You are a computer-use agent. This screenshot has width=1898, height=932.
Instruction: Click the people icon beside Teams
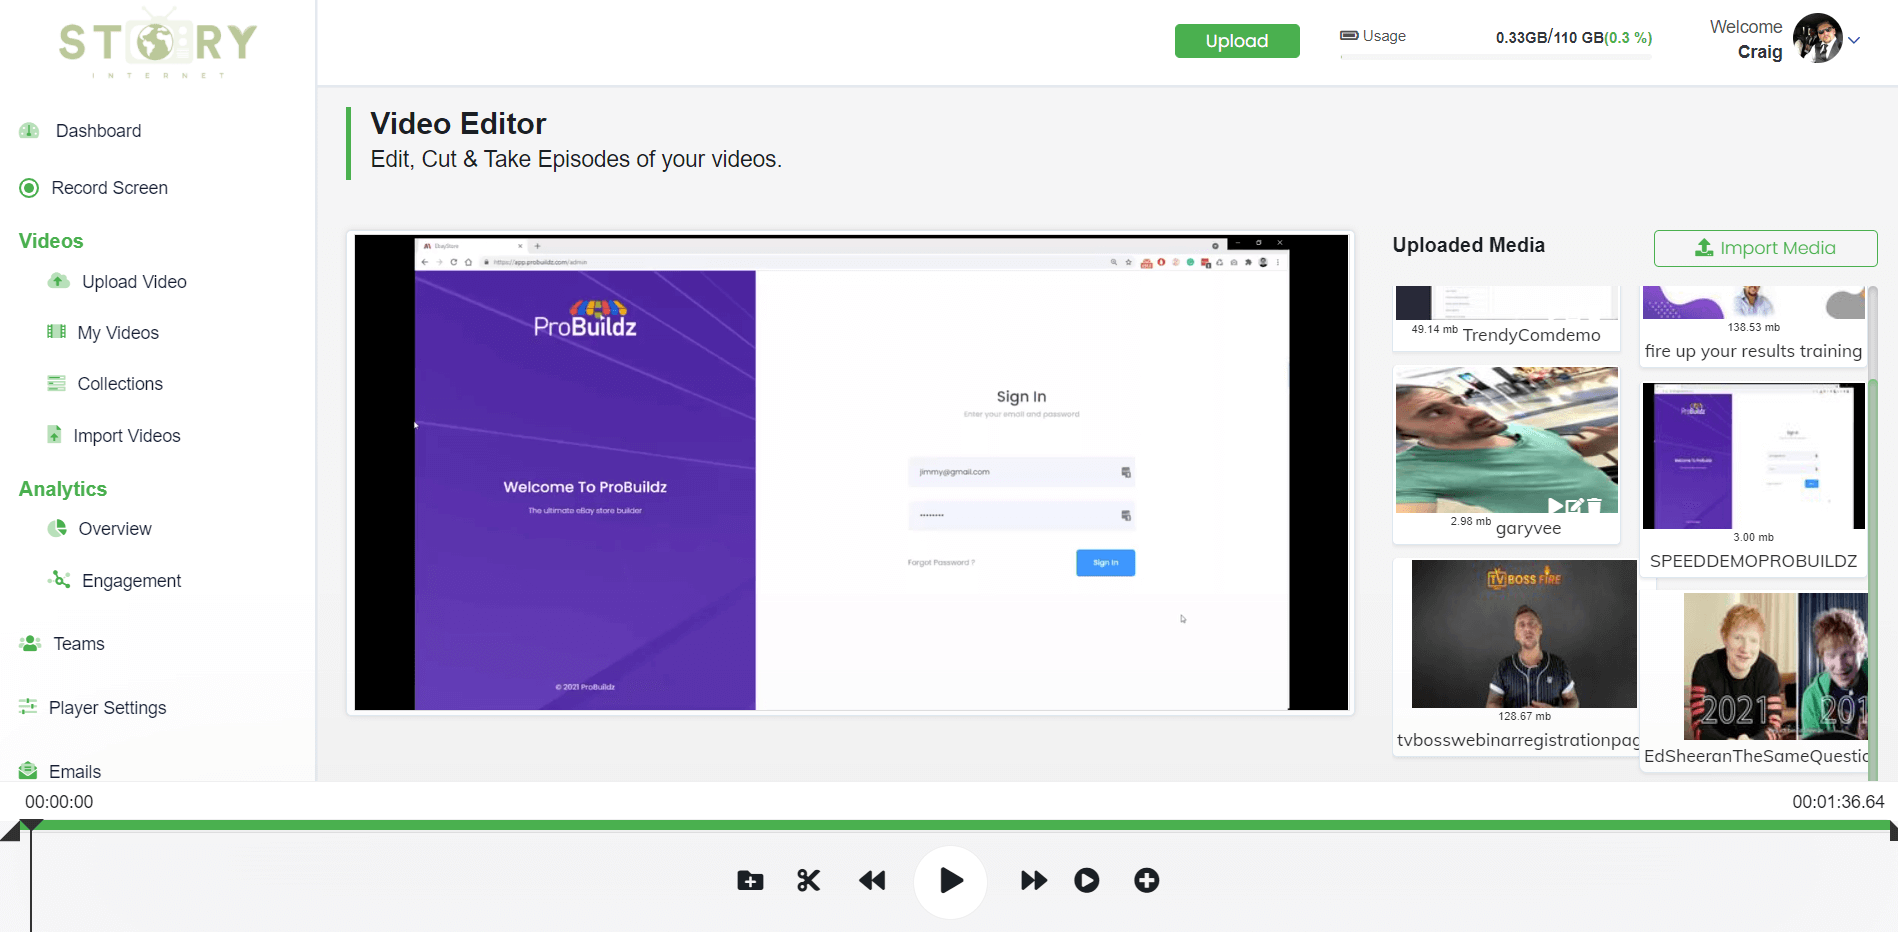click(30, 643)
